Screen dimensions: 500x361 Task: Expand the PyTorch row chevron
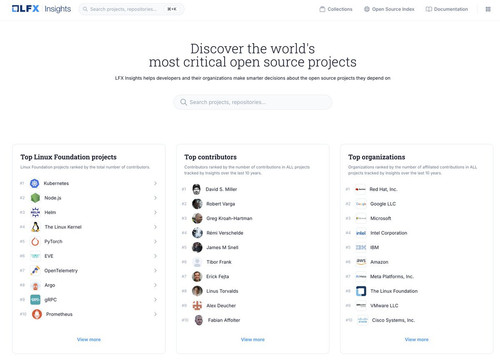click(155, 241)
